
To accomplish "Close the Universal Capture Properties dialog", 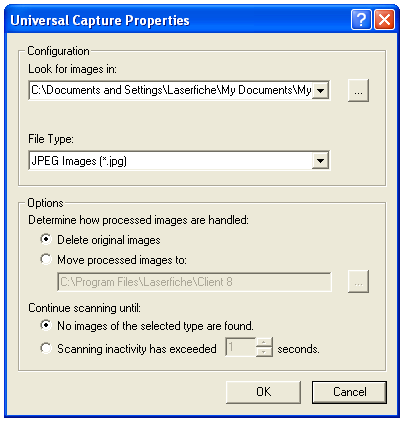I will (384, 20).
